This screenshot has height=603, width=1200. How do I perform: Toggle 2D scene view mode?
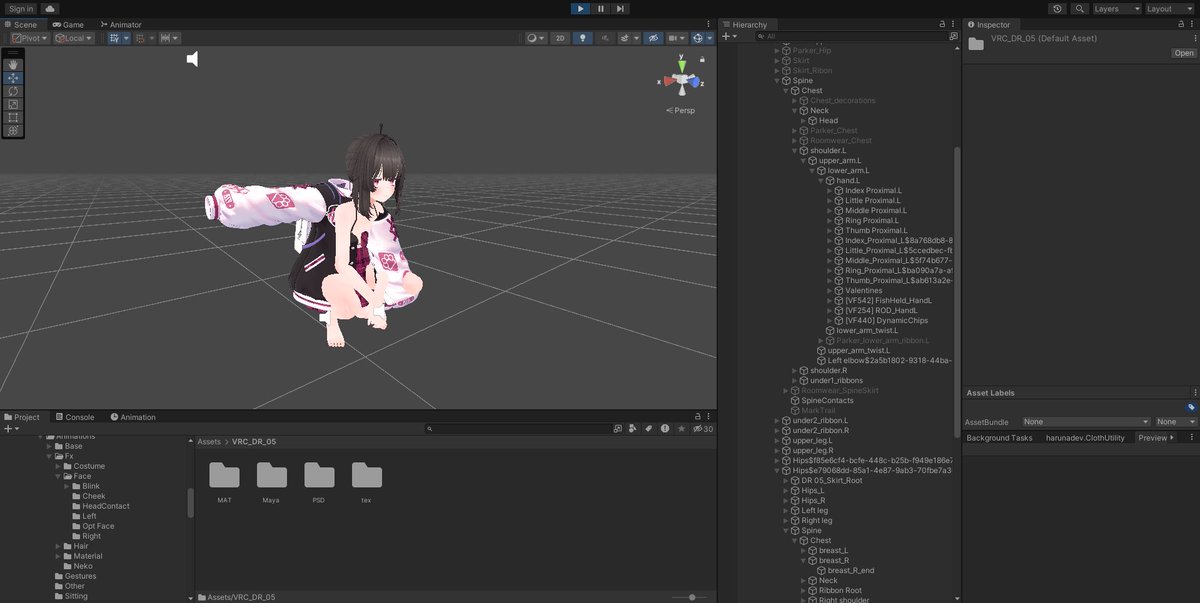point(560,38)
